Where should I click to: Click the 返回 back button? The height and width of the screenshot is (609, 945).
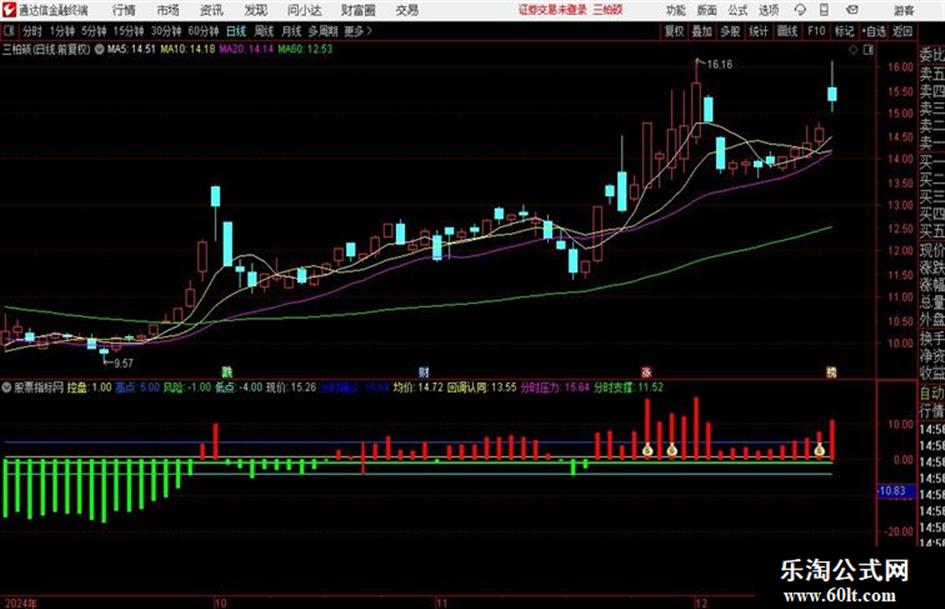point(902,31)
